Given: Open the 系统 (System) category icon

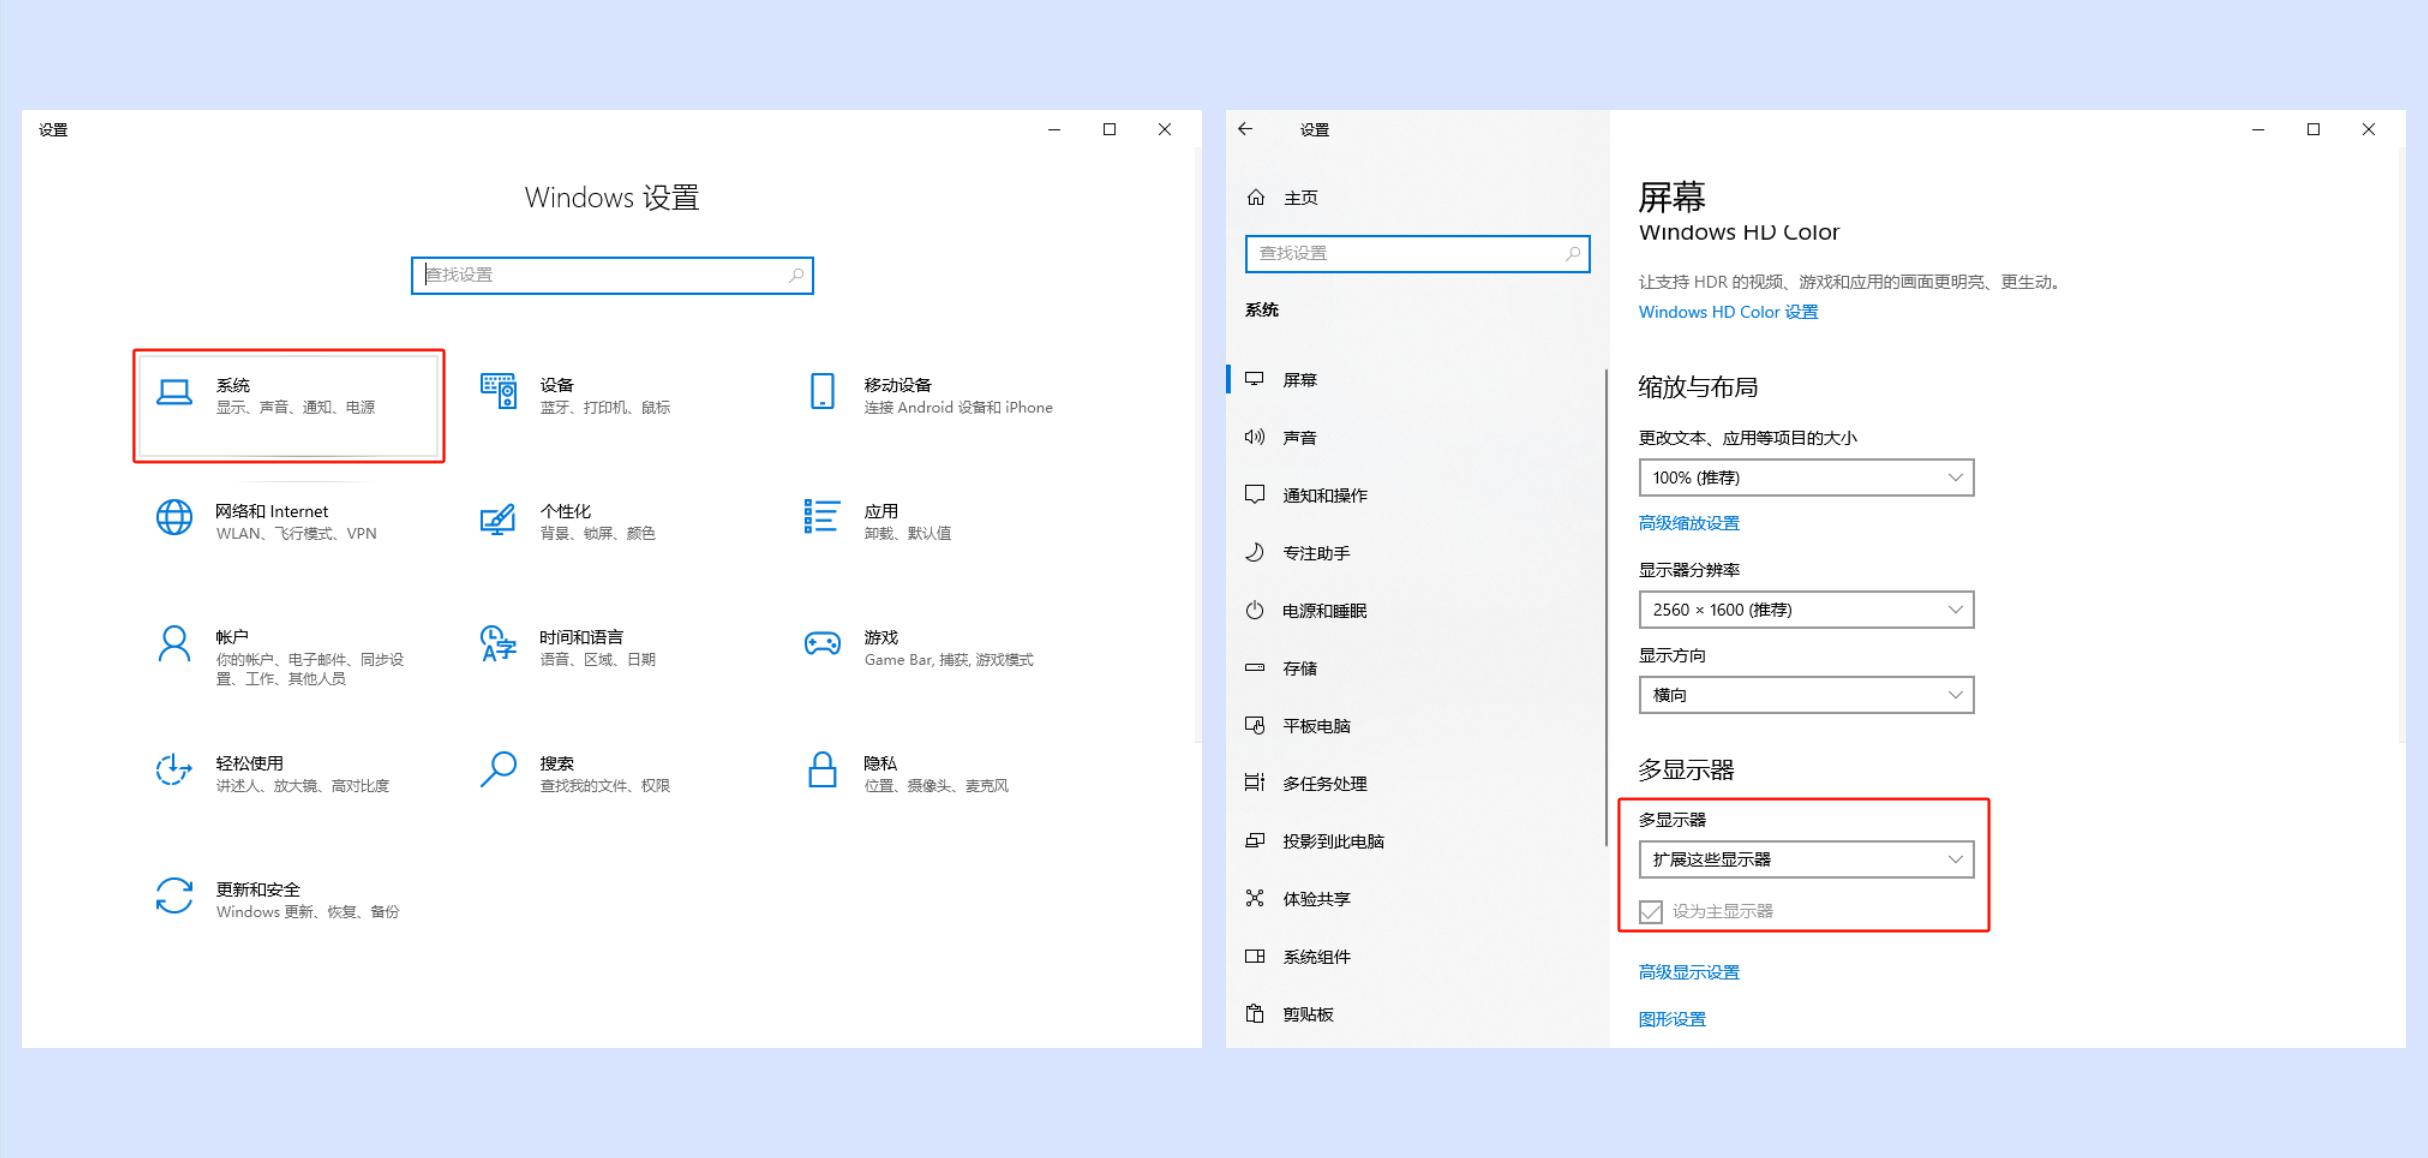Looking at the screenshot, I should click(174, 393).
